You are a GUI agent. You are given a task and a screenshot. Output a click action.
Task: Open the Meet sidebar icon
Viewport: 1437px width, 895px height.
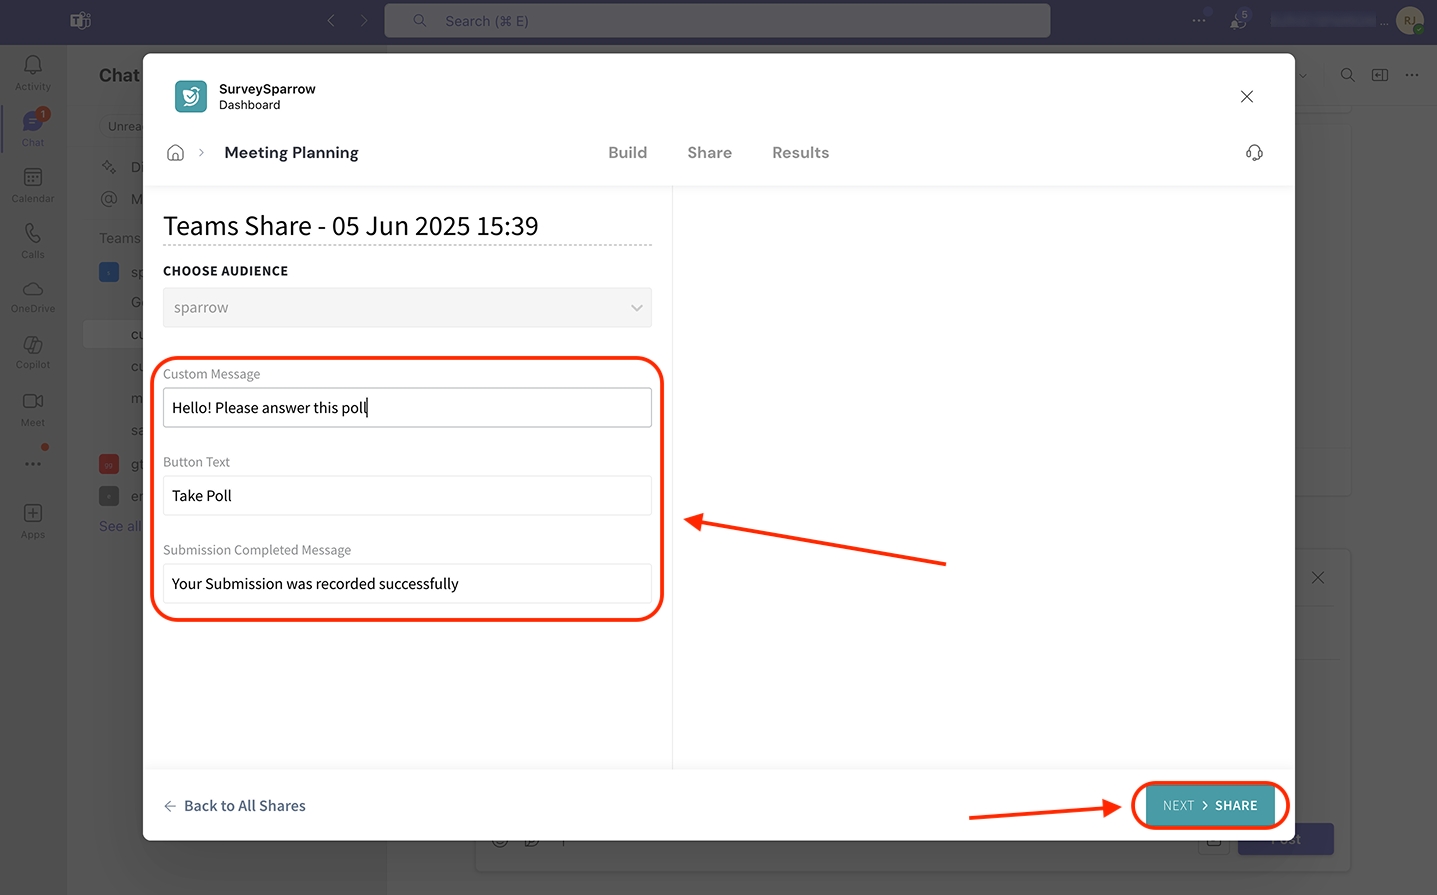click(x=33, y=408)
